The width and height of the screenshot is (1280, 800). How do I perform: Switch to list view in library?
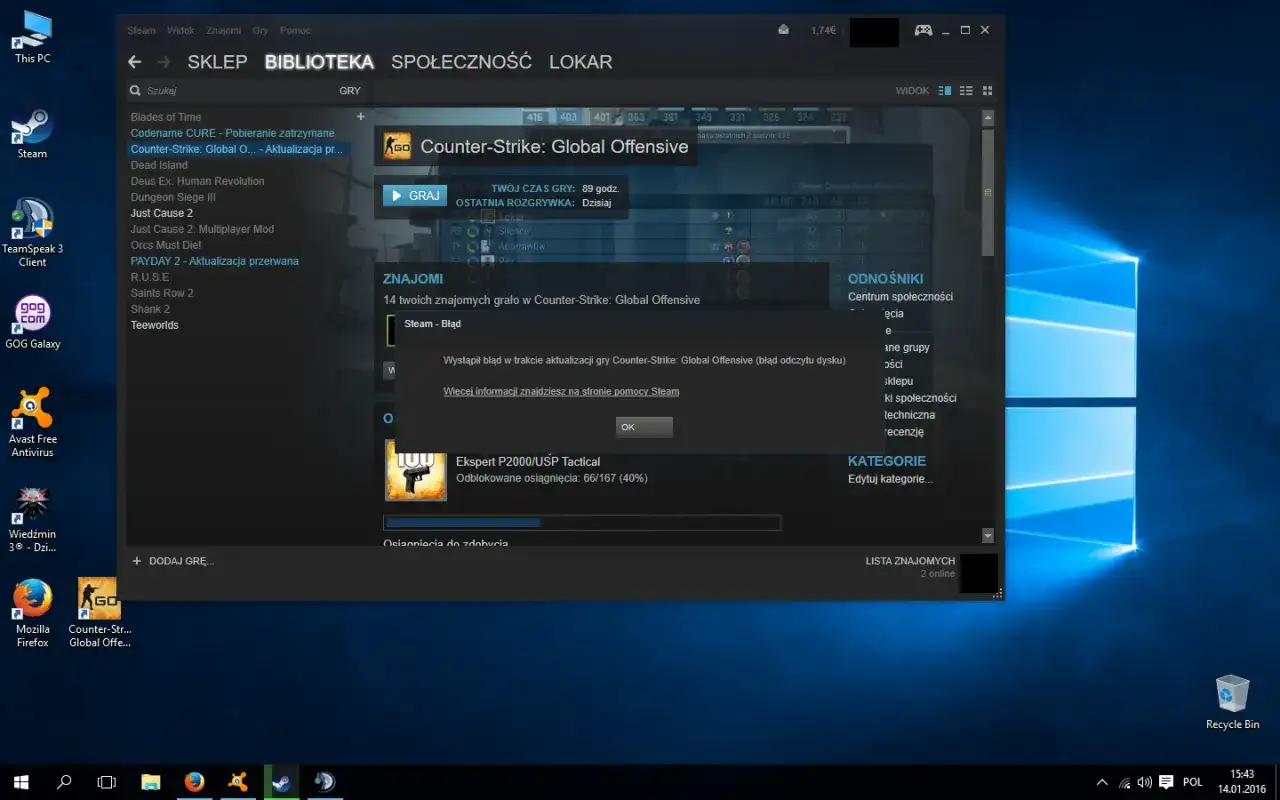tap(966, 90)
